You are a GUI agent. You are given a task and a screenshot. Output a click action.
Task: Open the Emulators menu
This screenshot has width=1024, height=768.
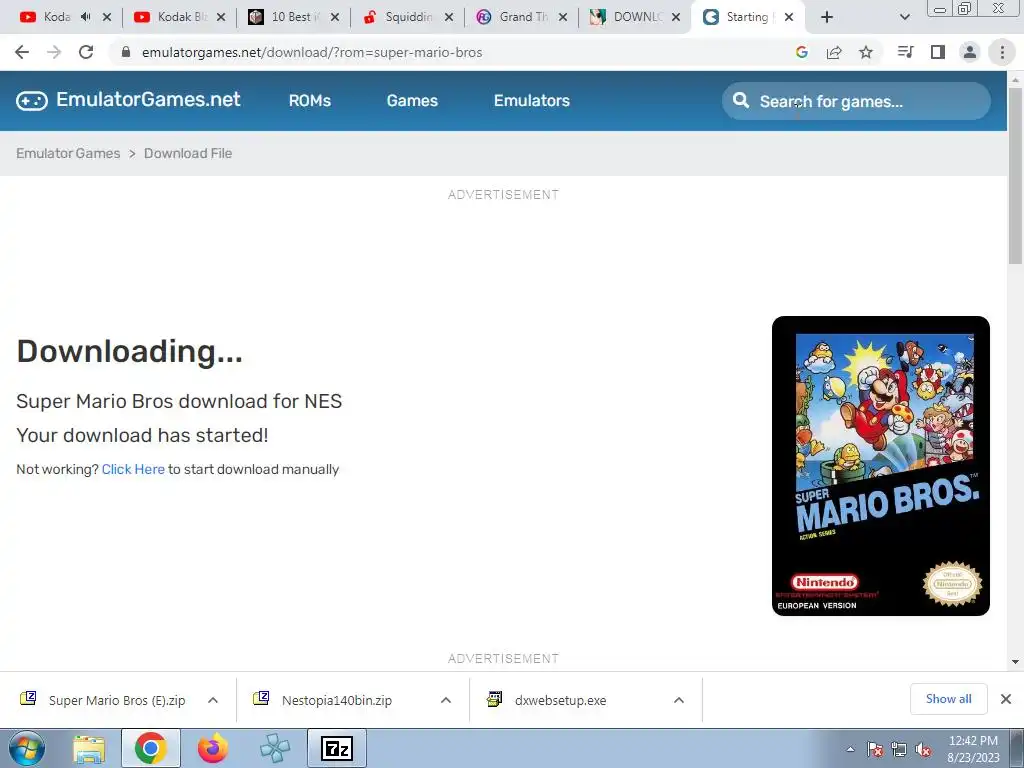[x=532, y=101]
